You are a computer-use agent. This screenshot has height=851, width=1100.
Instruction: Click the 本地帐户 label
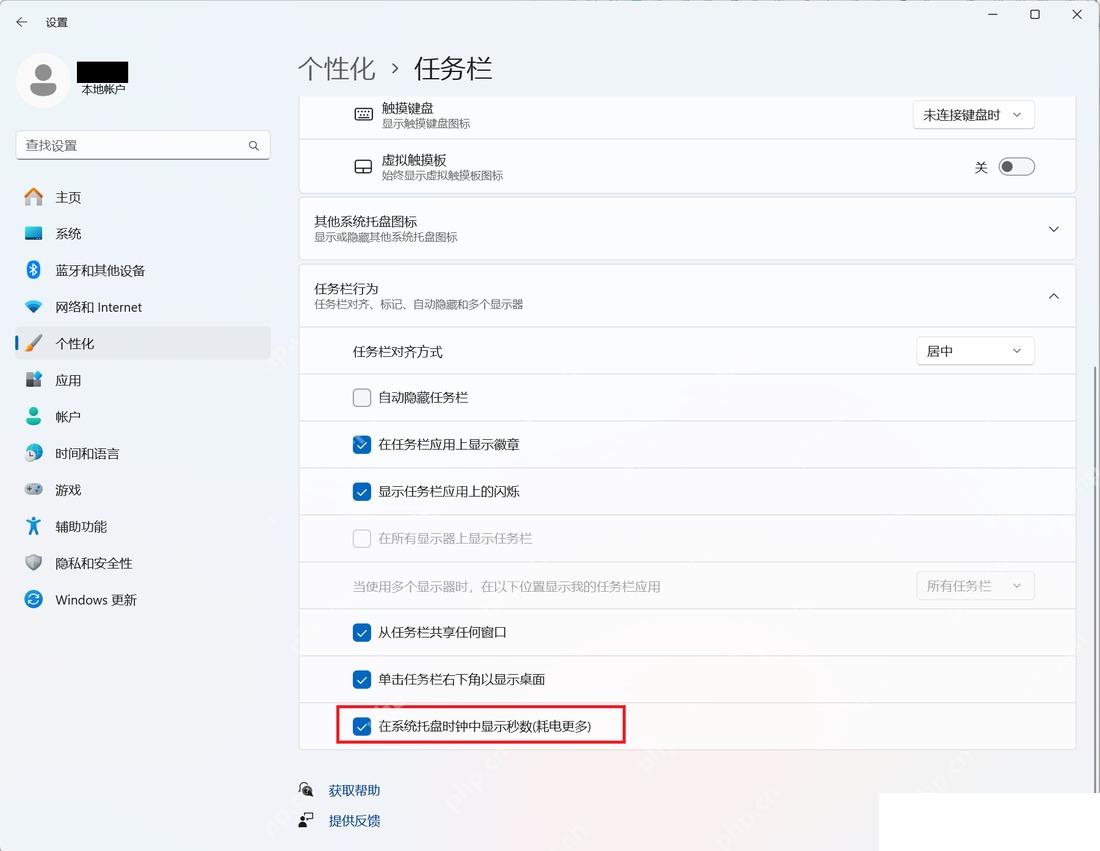103,90
